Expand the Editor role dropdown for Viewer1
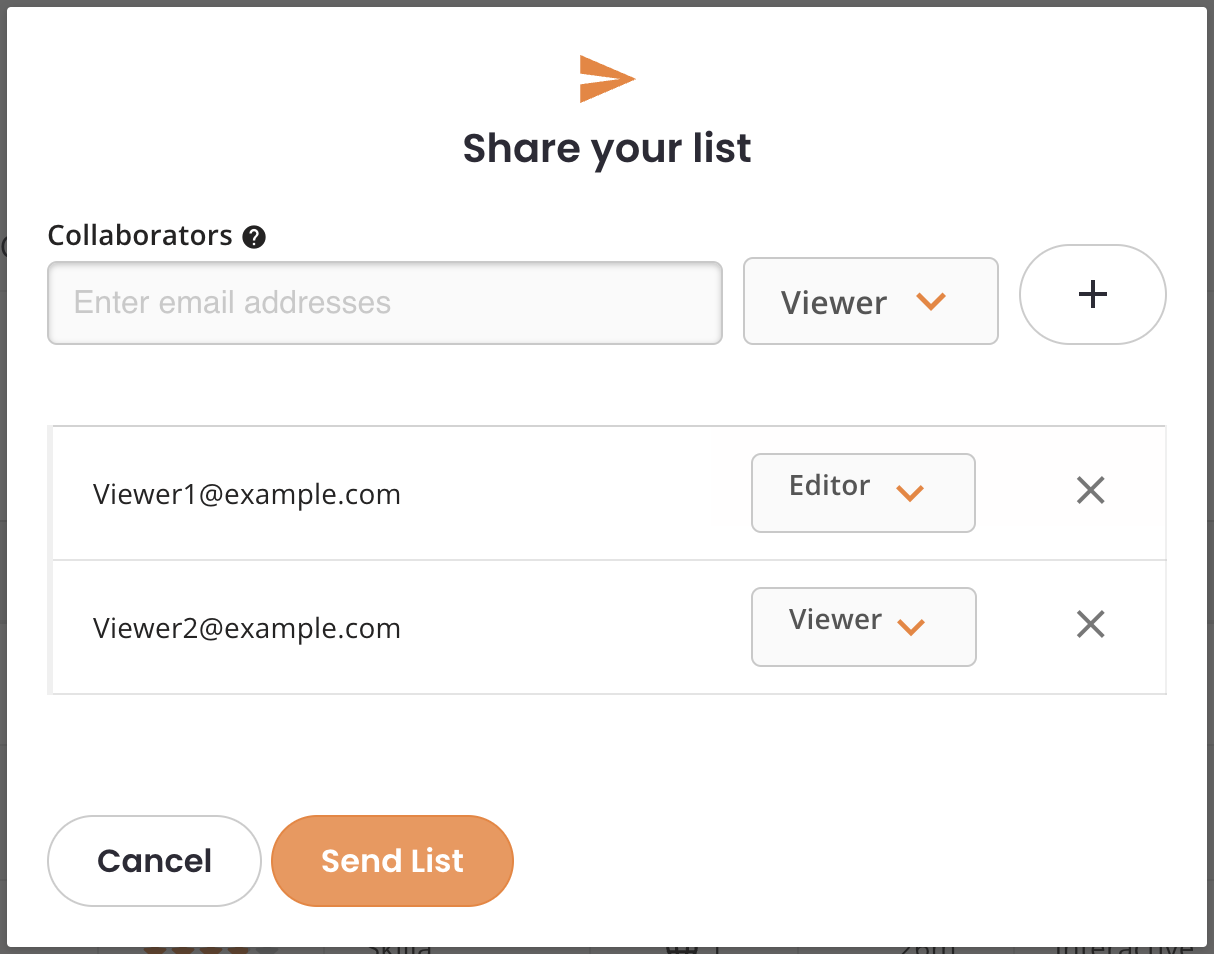This screenshot has height=954, width=1214. (x=863, y=493)
